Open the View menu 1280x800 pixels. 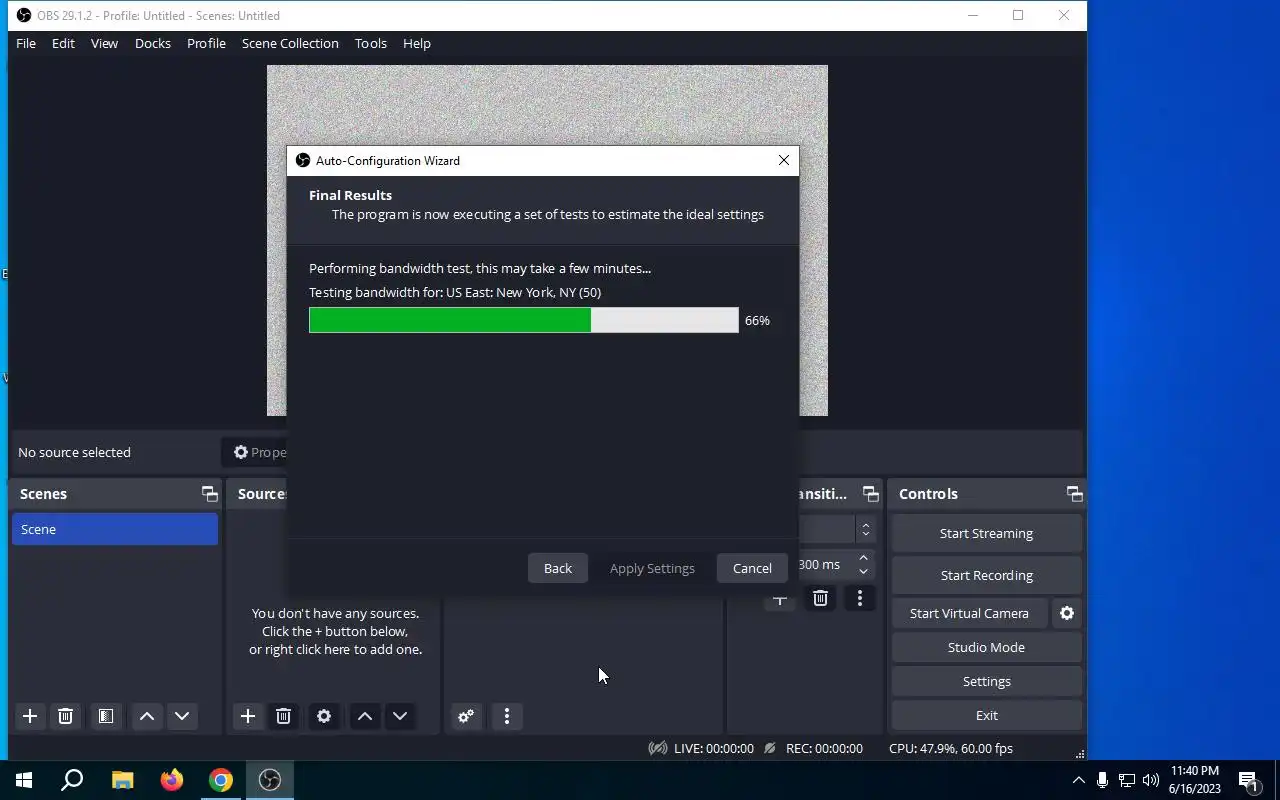point(104,43)
